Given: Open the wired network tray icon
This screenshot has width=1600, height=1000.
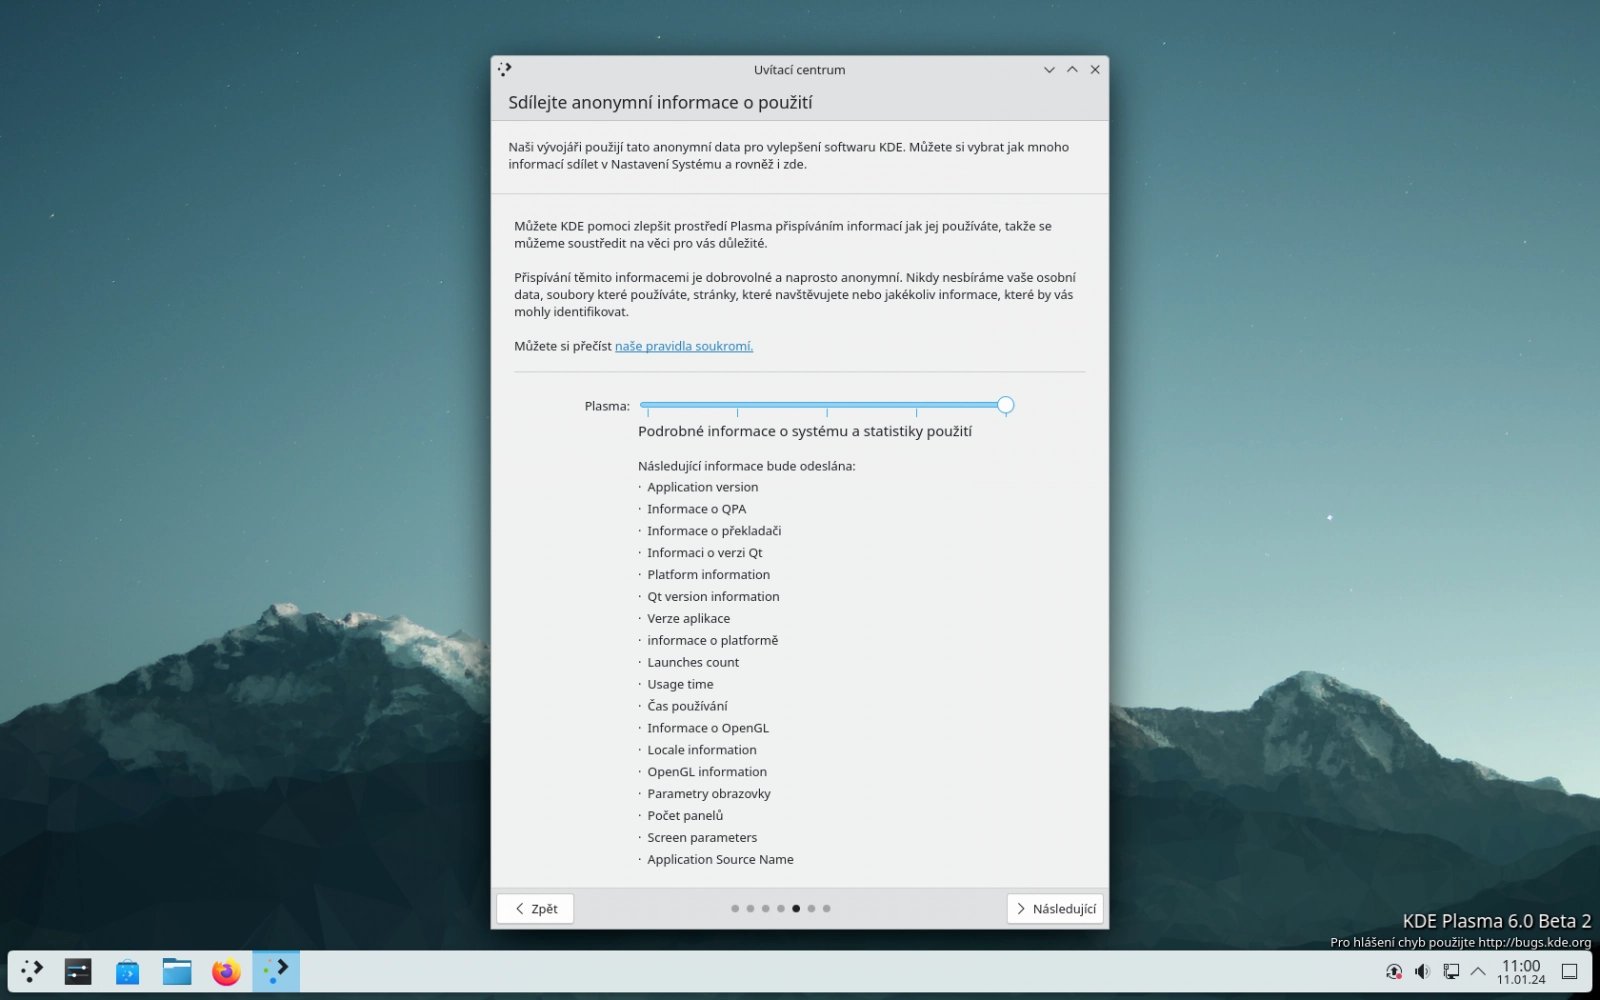Looking at the screenshot, I should point(1451,971).
